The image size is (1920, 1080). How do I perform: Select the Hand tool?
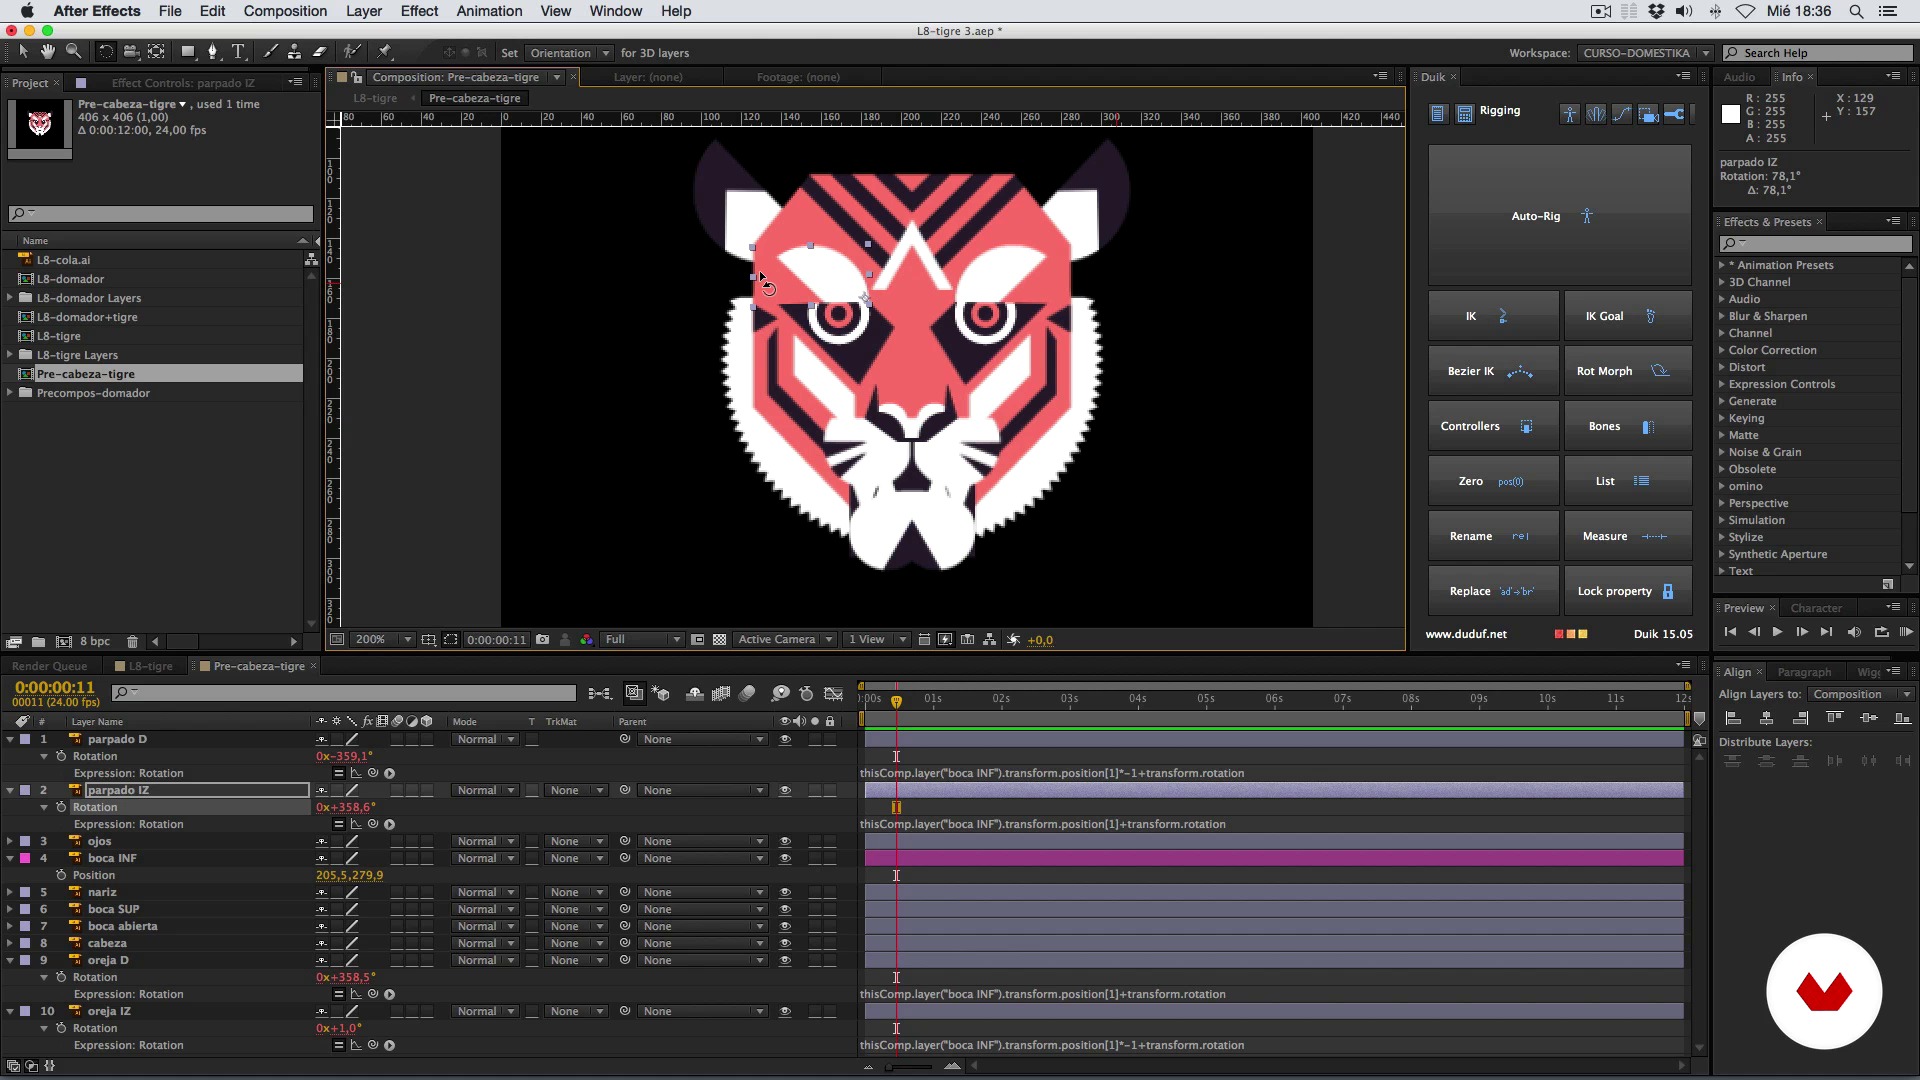(48, 52)
